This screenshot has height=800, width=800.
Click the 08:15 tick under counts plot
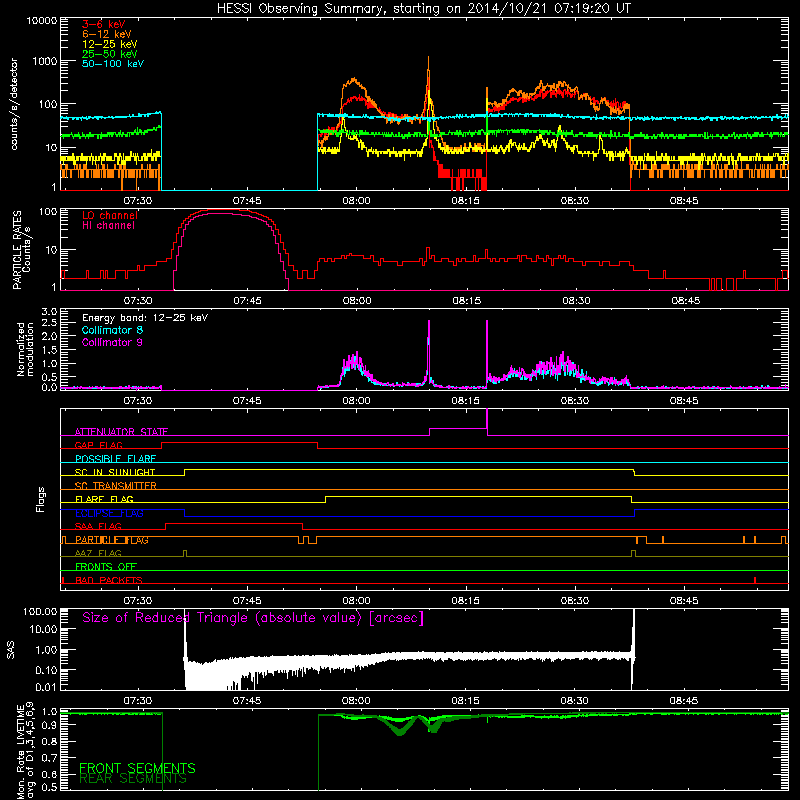tap(465, 201)
